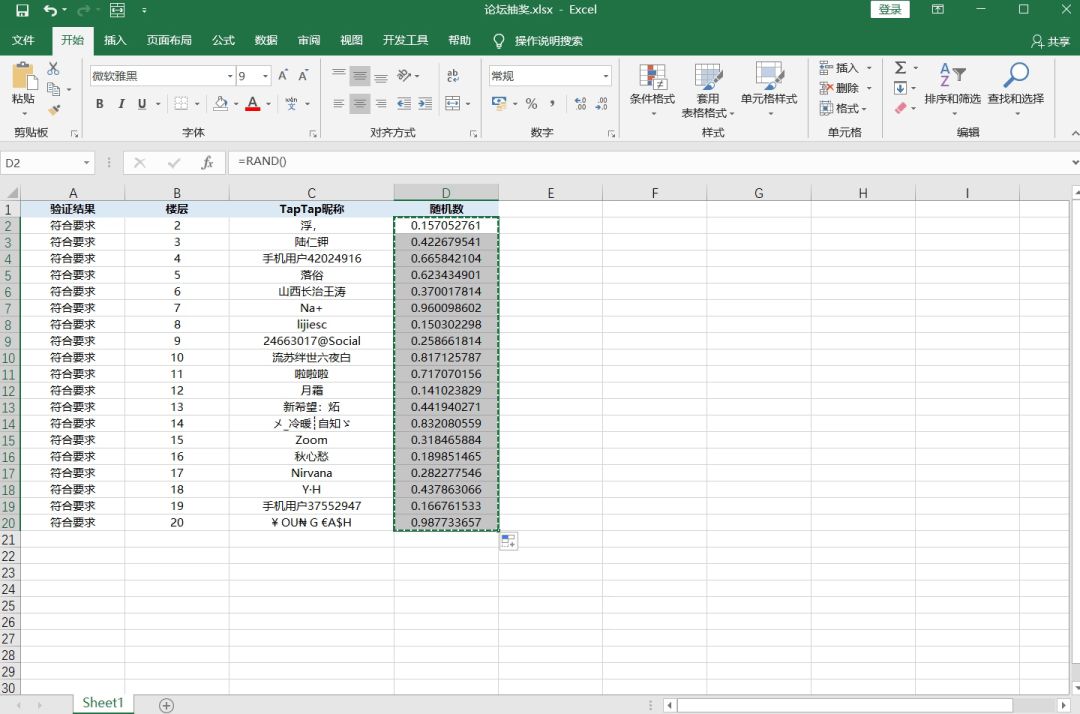The width and height of the screenshot is (1080, 714).
Task: Expand 排序和筛选 sort and filter menu
Action: click(x=952, y=90)
